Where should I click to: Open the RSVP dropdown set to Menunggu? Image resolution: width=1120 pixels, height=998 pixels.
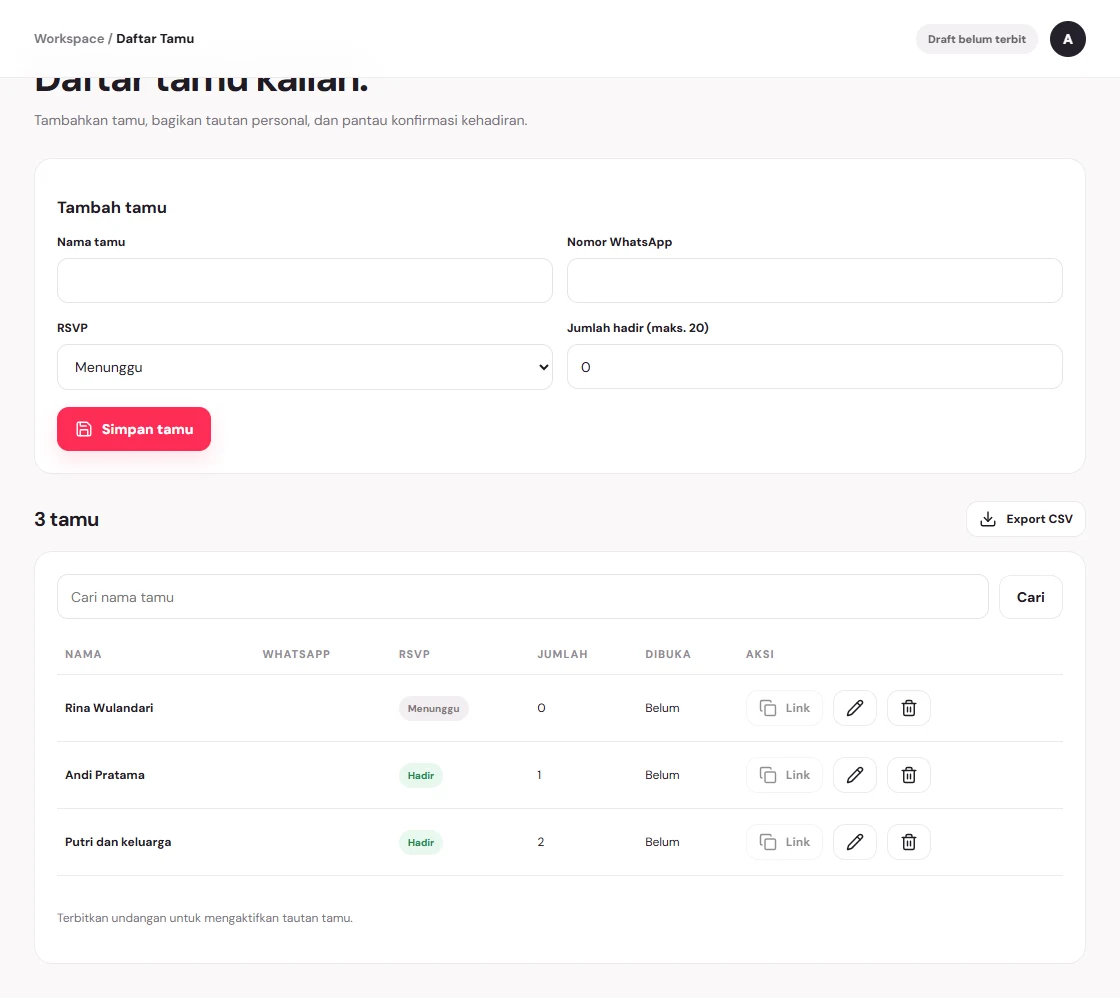[305, 367]
